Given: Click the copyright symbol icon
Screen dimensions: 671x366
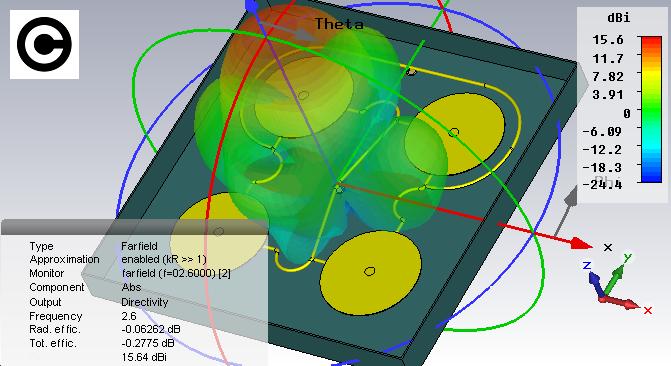Looking at the screenshot, I should click(45, 44).
